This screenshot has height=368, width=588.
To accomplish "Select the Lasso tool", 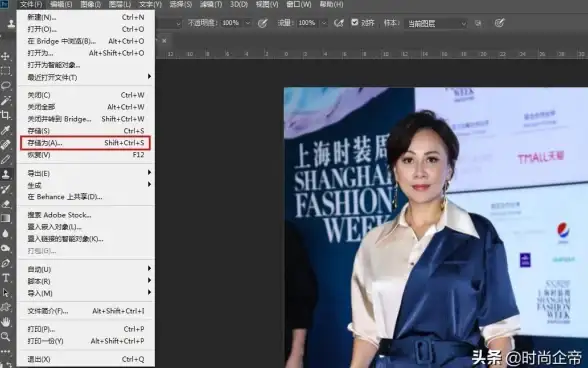I will pyautogui.click(x=6, y=86).
